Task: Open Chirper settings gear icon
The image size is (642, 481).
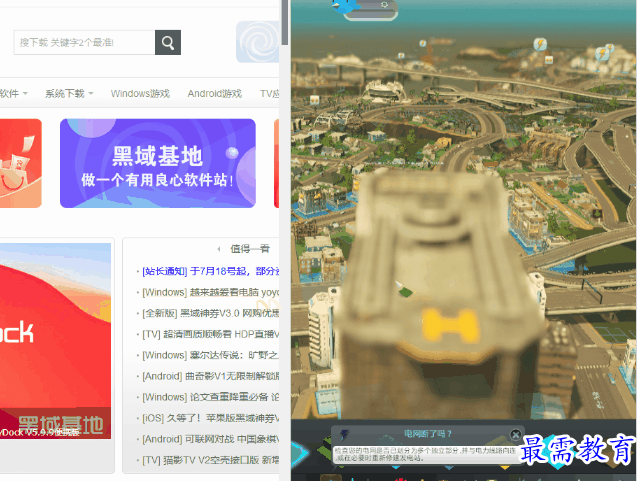Action: click(384, 5)
